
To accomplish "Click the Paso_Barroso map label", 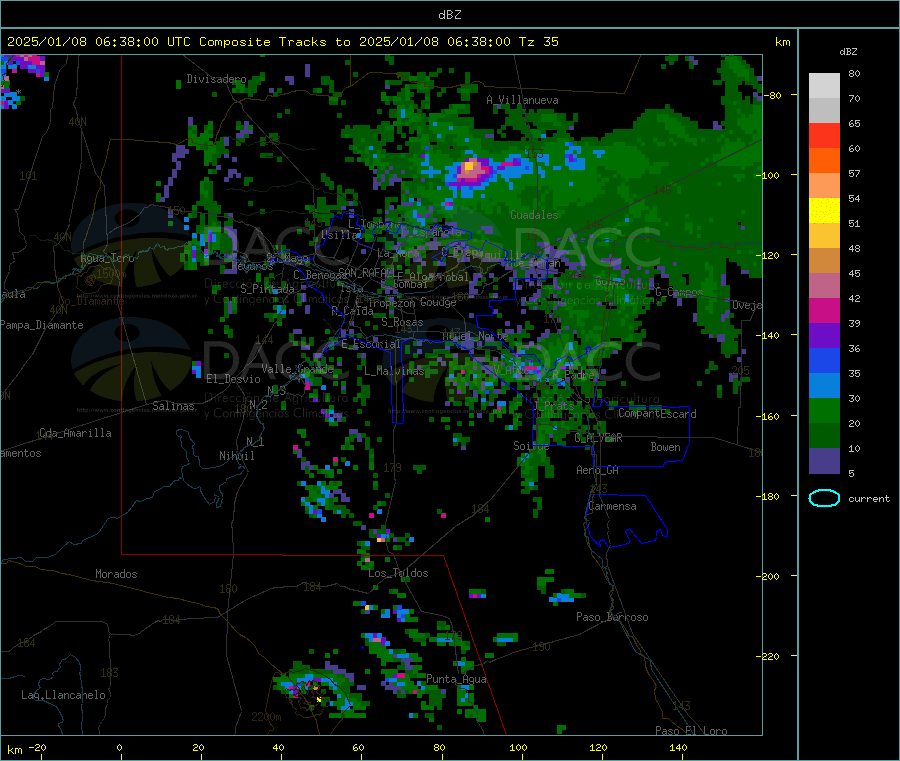I will [612, 617].
